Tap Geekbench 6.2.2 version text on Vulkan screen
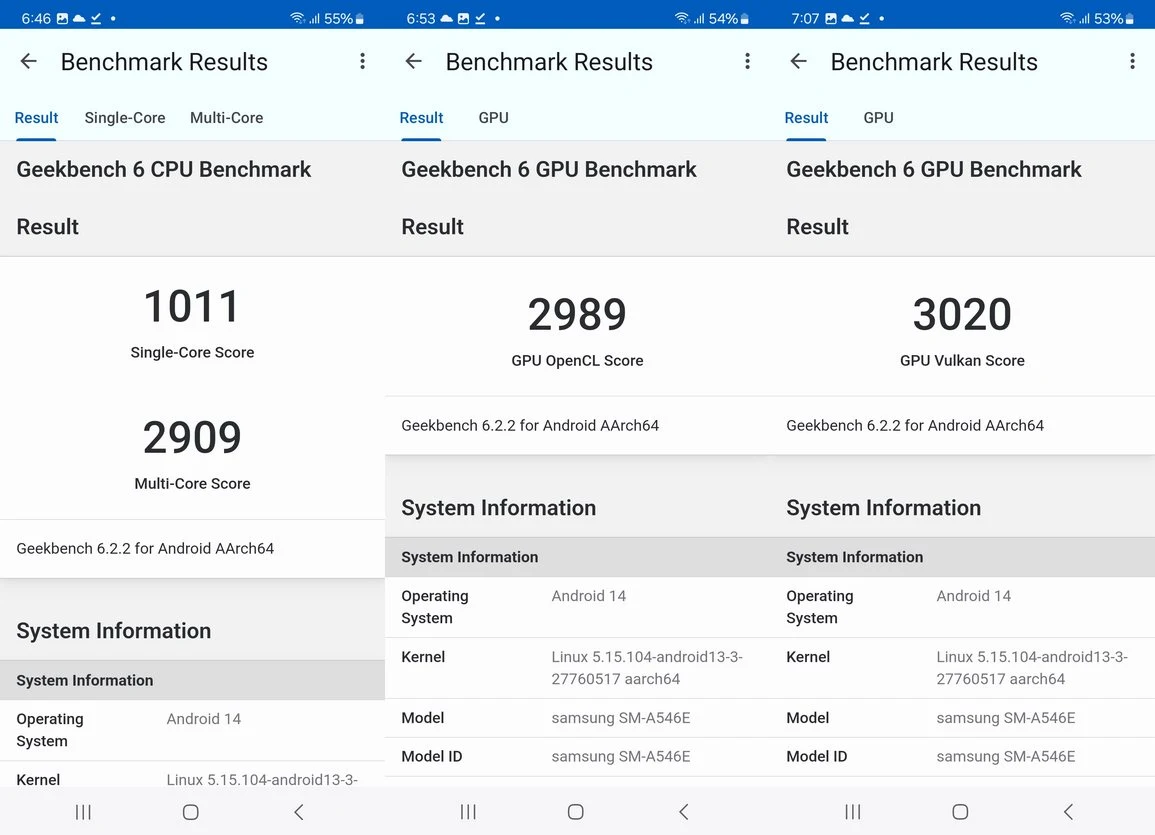 [x=915, y=426]
